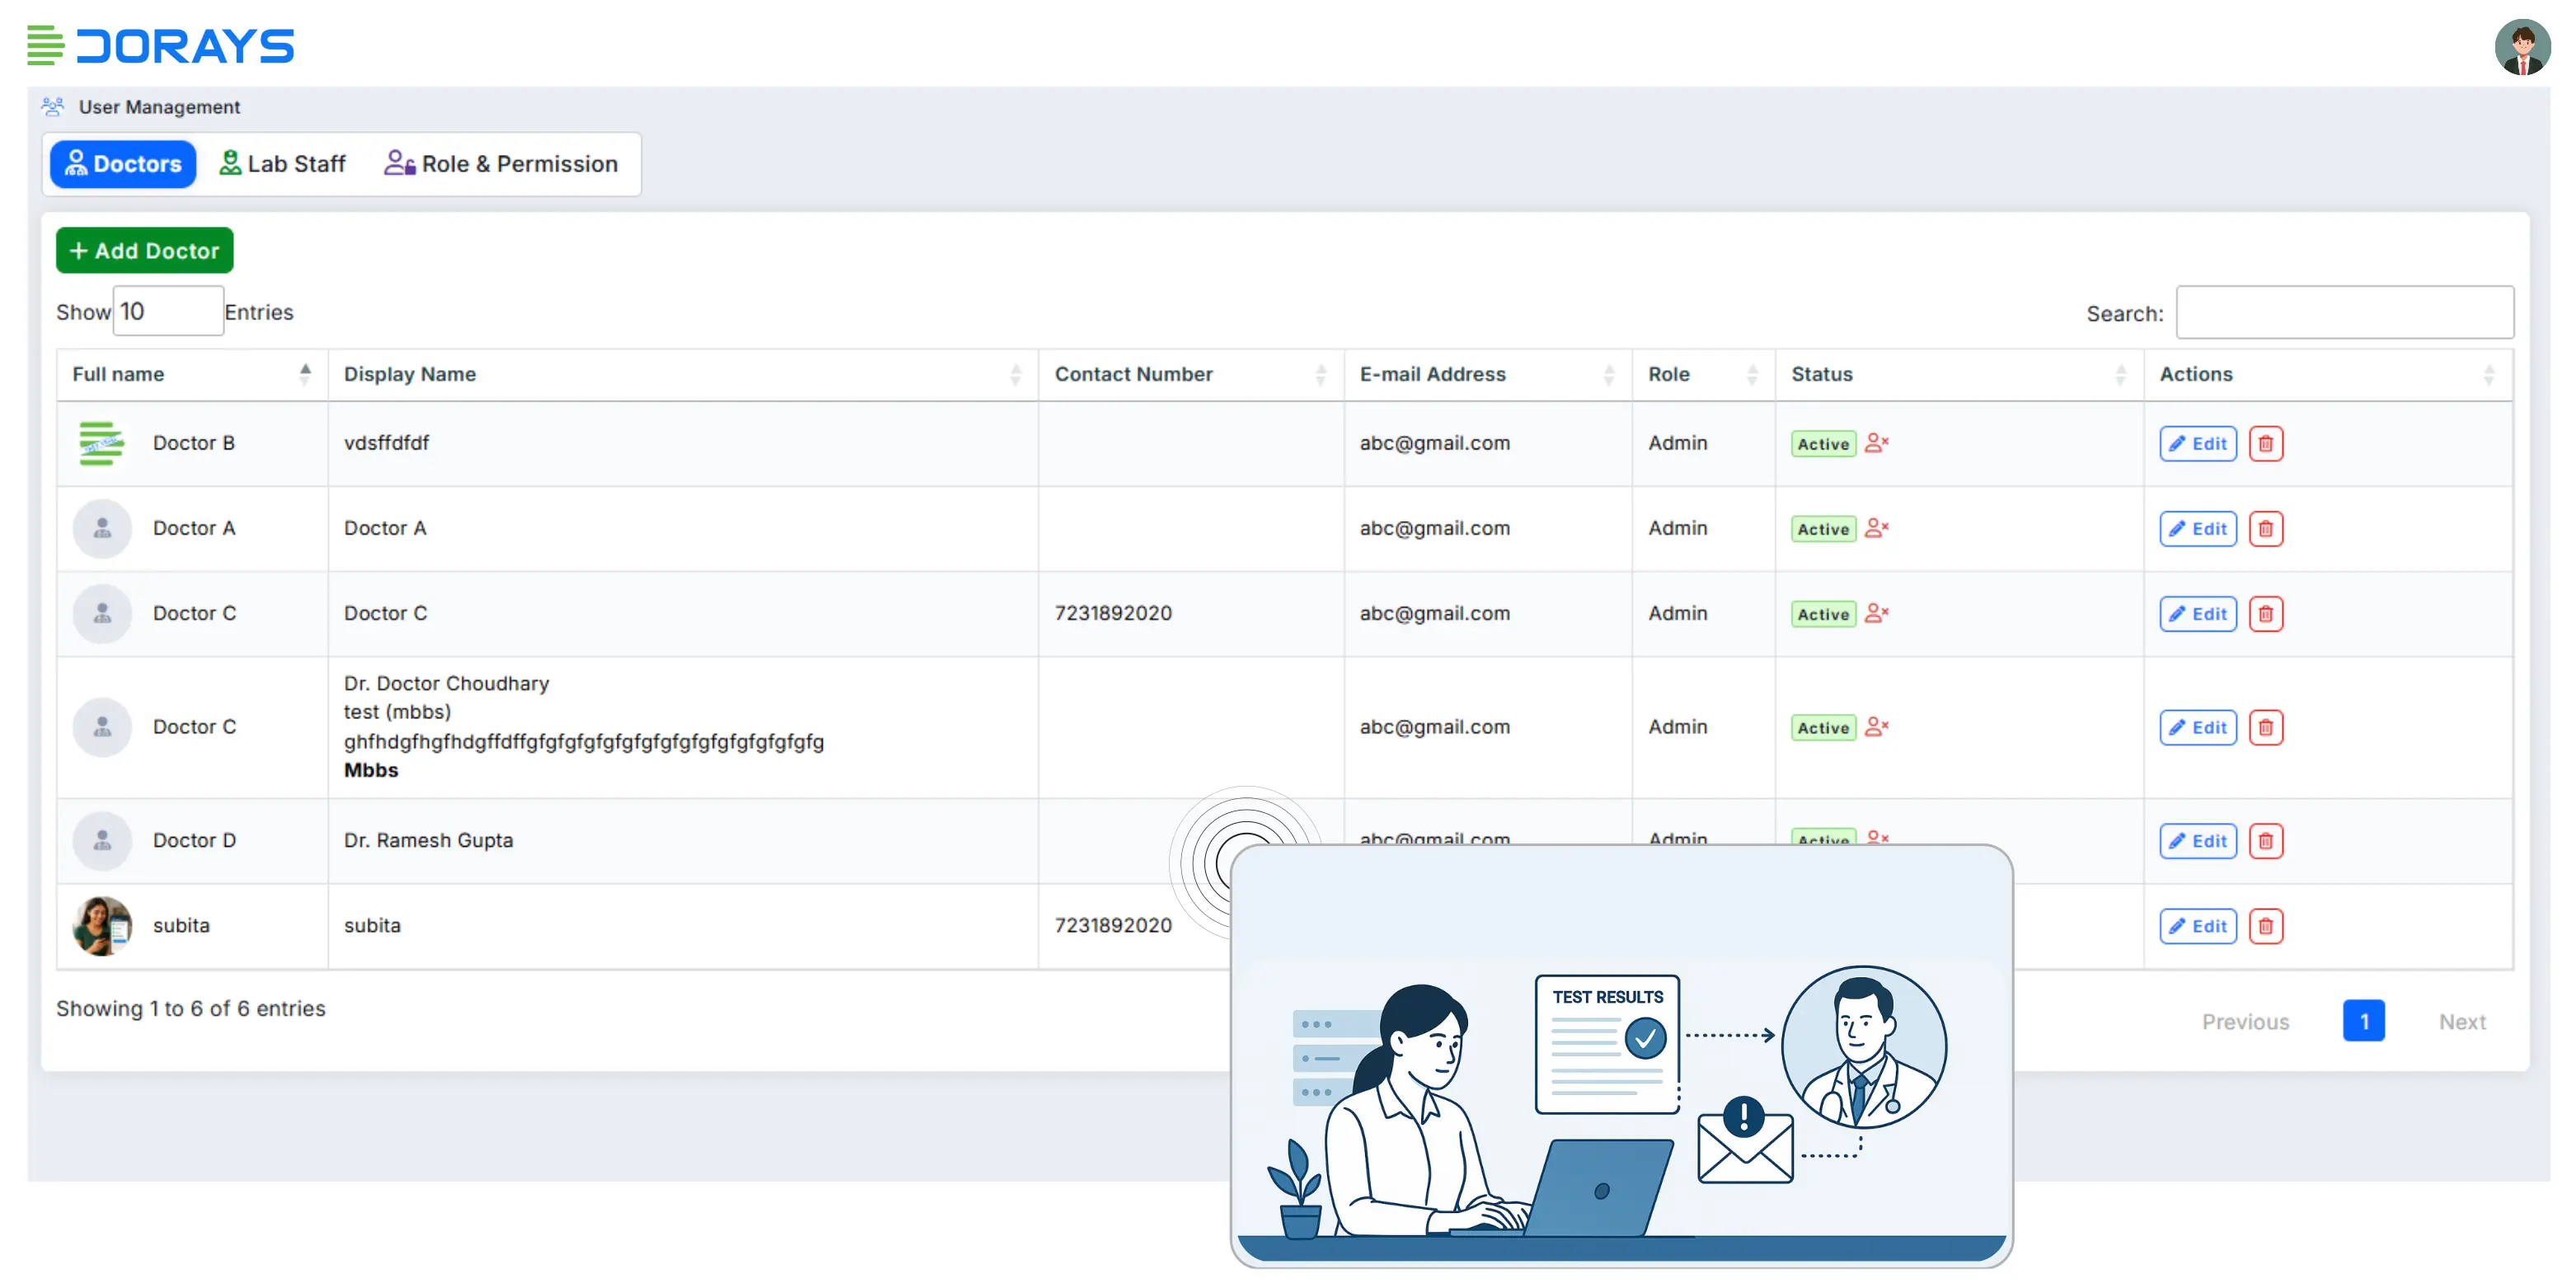Screen dimensions: 2576x1288
Task: Click deactivate user icon for Doctor B
Action: pos(1876,442)
